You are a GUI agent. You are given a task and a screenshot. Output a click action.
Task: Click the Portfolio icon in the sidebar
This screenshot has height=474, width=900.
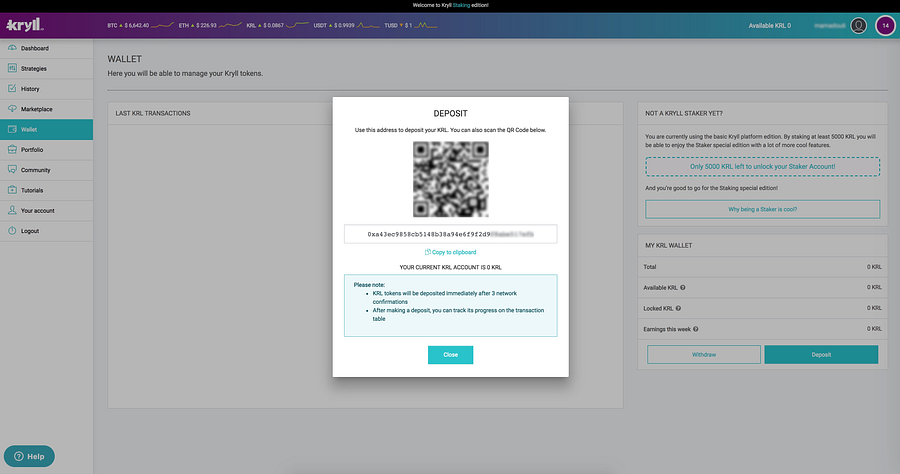tap(12, 149)
